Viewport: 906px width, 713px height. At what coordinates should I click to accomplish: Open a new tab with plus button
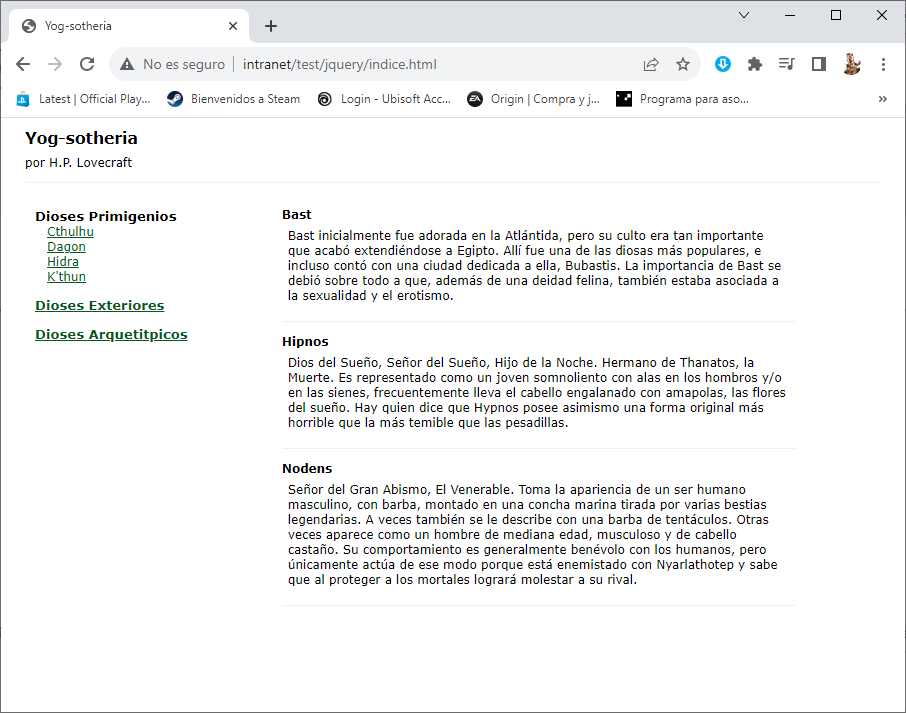(x=271, y=26)
